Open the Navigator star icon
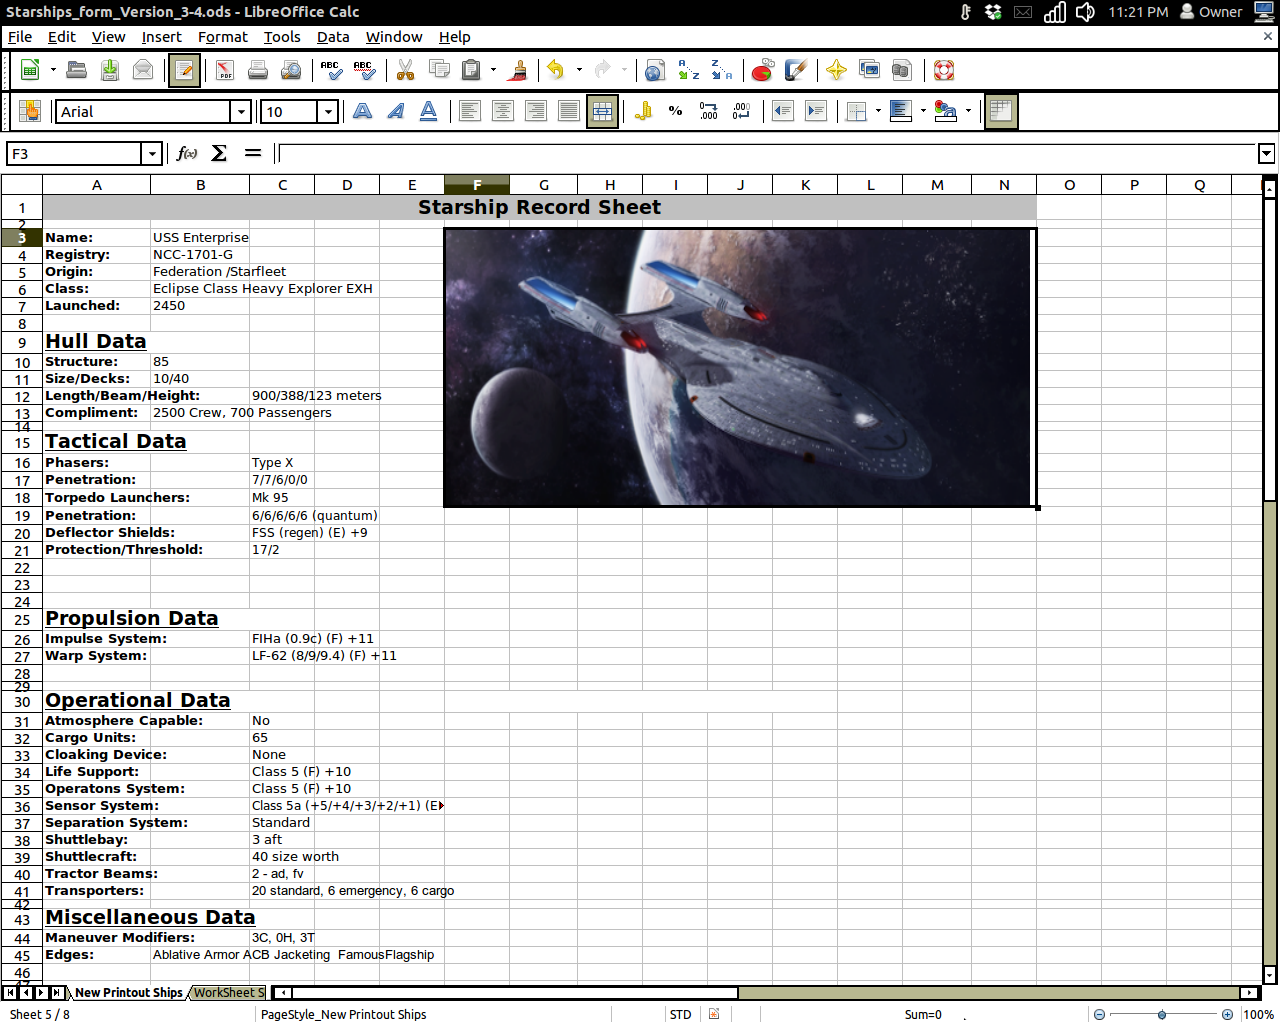 [x=836, y=70]
